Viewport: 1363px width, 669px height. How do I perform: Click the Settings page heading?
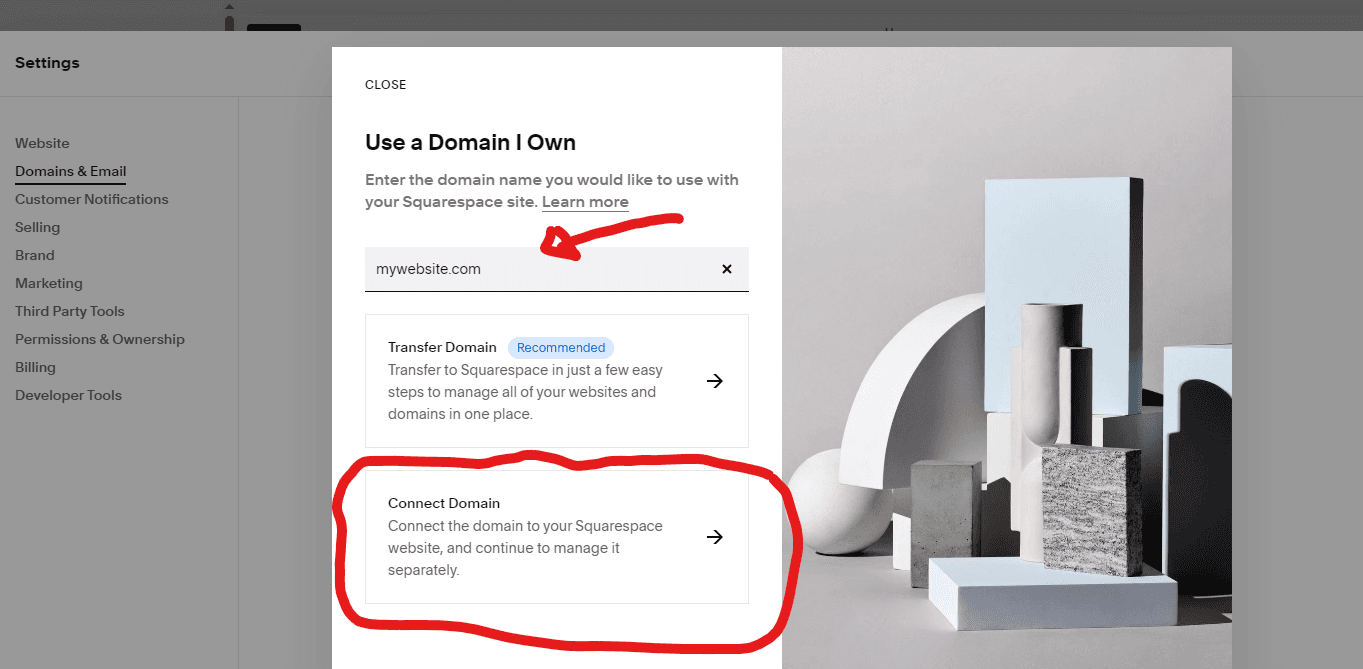pyautogui.click(x=47, y=62)
